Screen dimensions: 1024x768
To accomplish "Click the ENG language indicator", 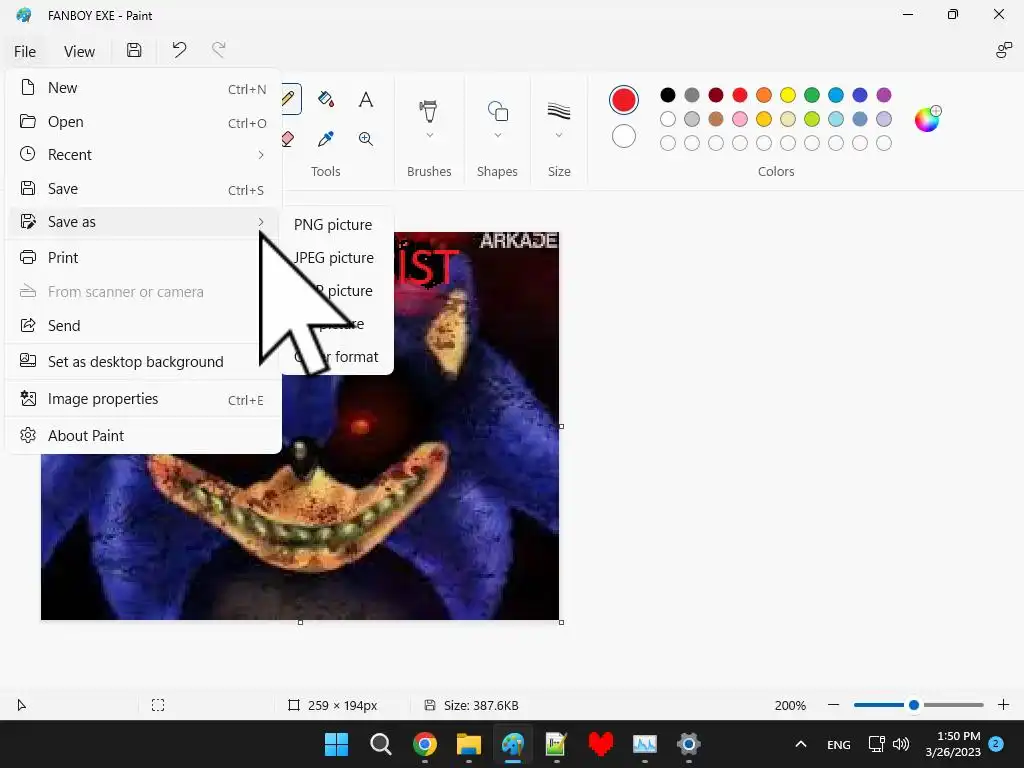I will [x=839, y=744].
